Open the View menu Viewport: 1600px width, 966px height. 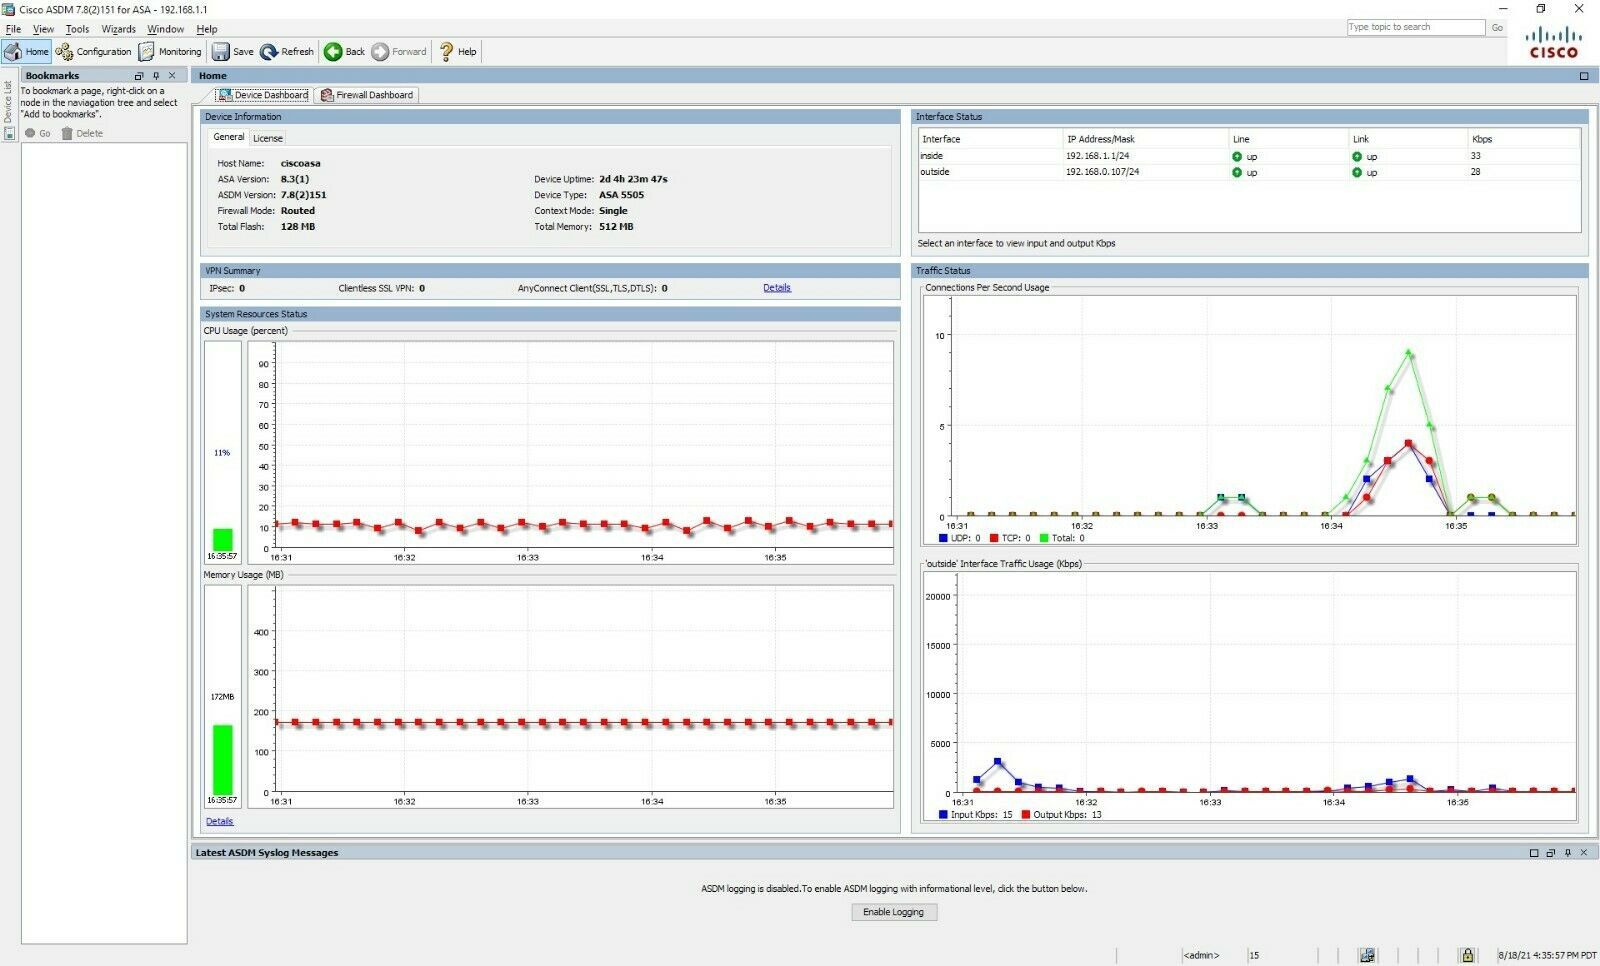[43, 29]
